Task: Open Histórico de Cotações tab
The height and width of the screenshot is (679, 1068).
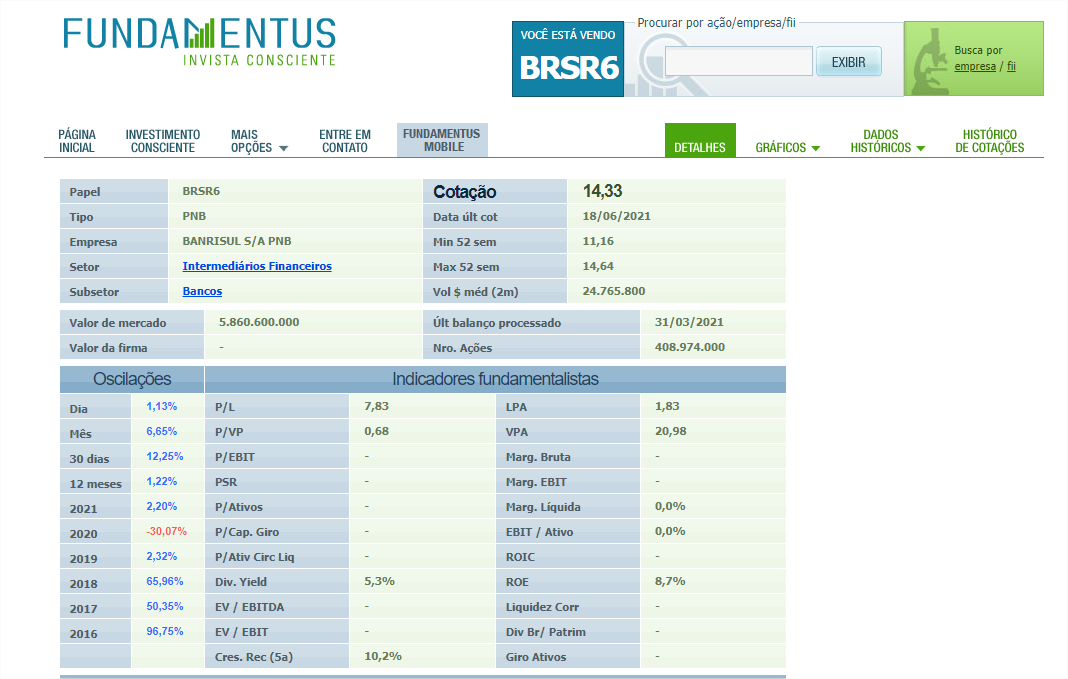Action: tap(989, 141)
